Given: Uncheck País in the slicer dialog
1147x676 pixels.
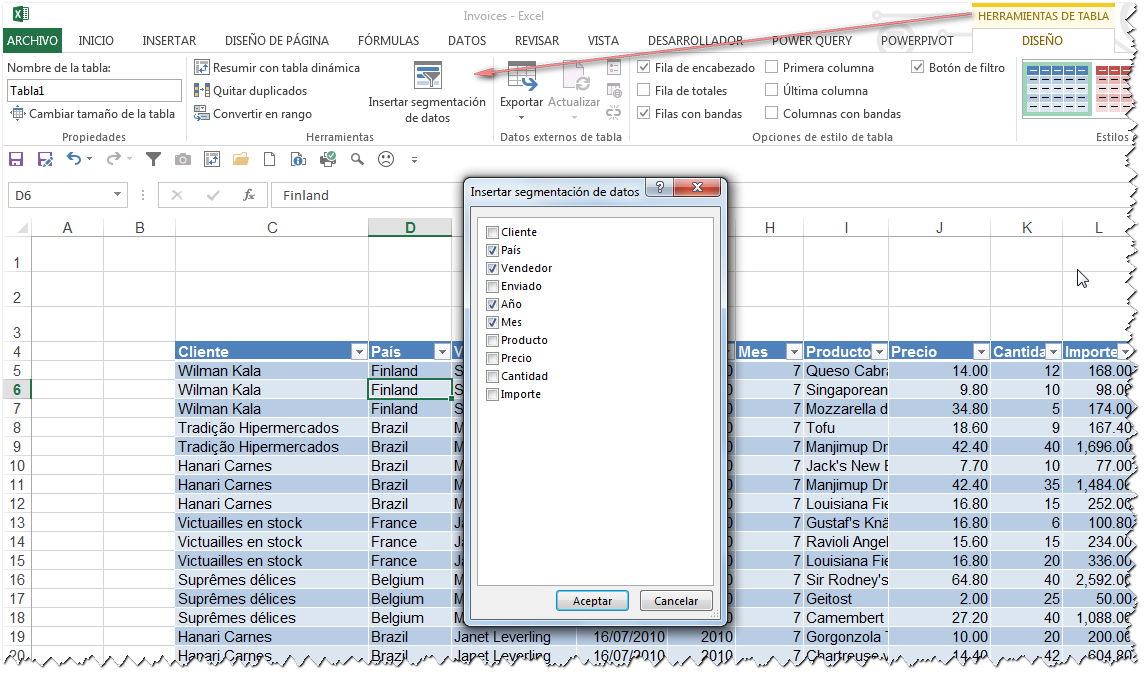Looking at the screenshot, I should (493, 250).
